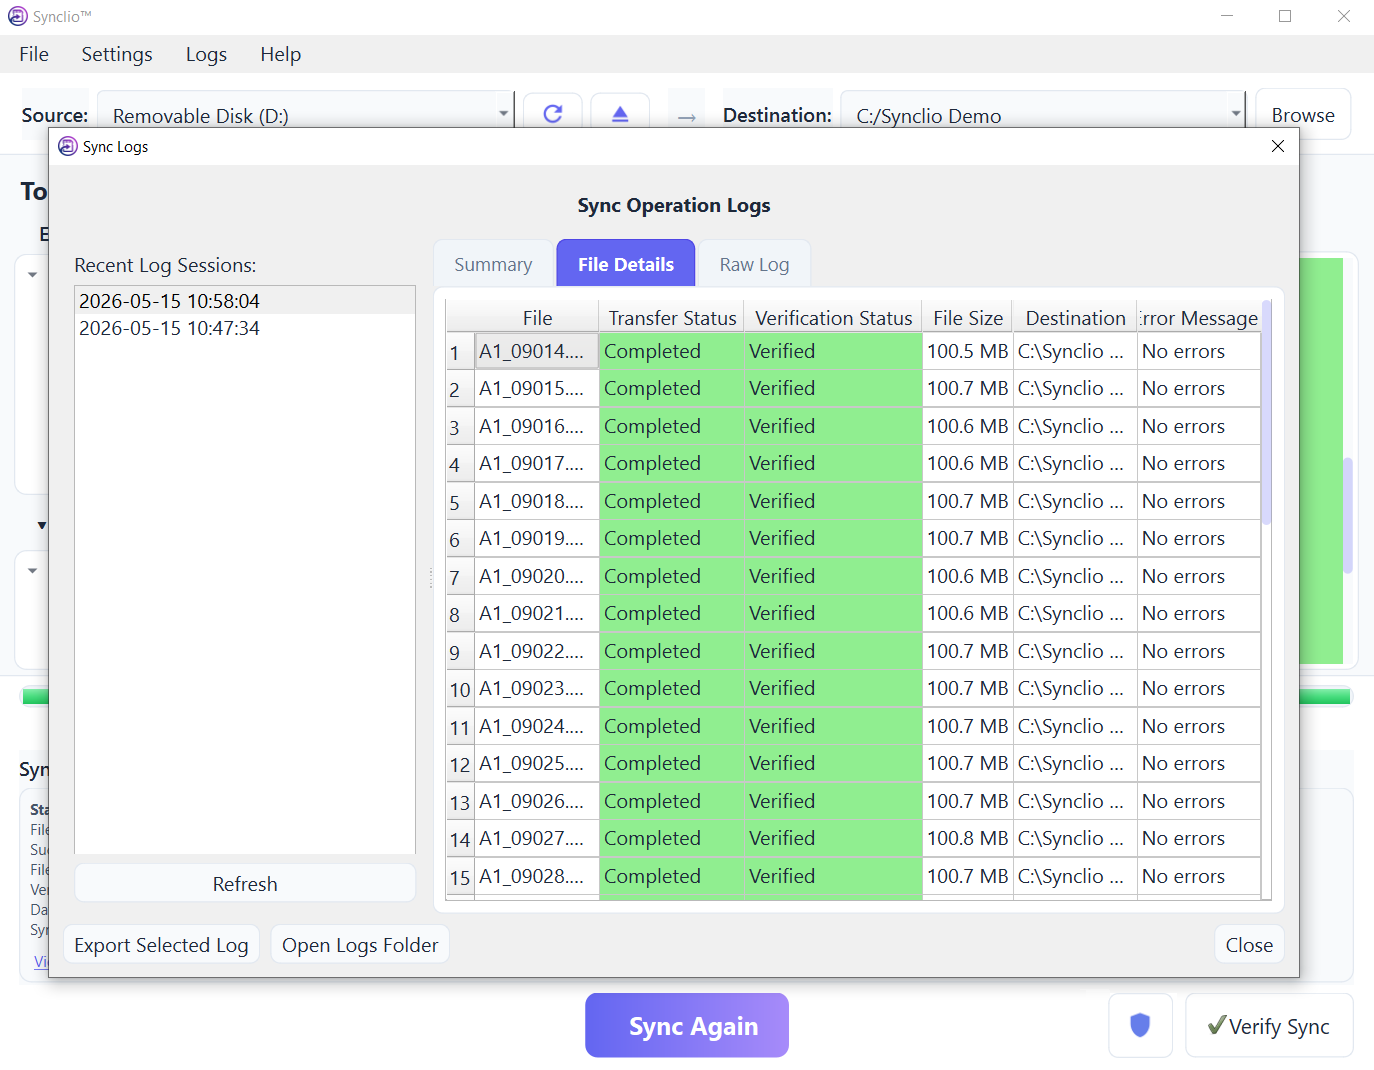Open the Logs menu
The image size is (1374, 1070).
[206, 54]
